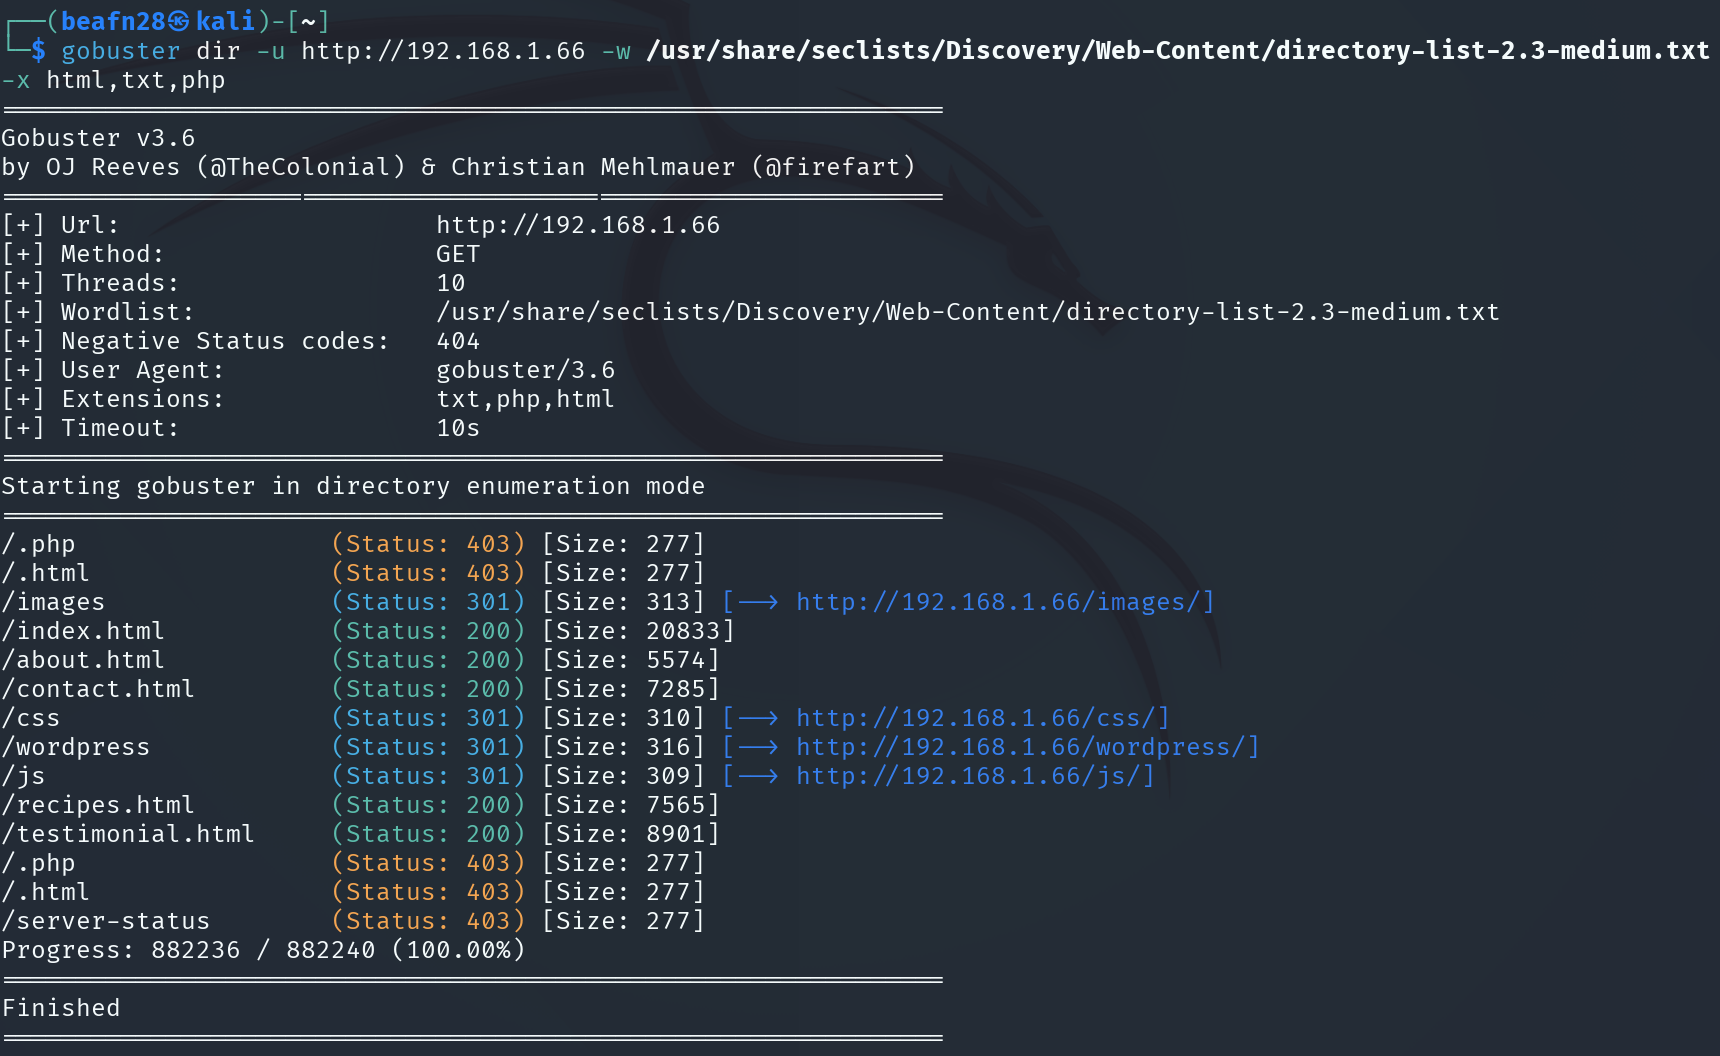Click the 'dir' mode argument in the command
The width and height of the screenshot is (1720, 1056).
tap(218, 51)
